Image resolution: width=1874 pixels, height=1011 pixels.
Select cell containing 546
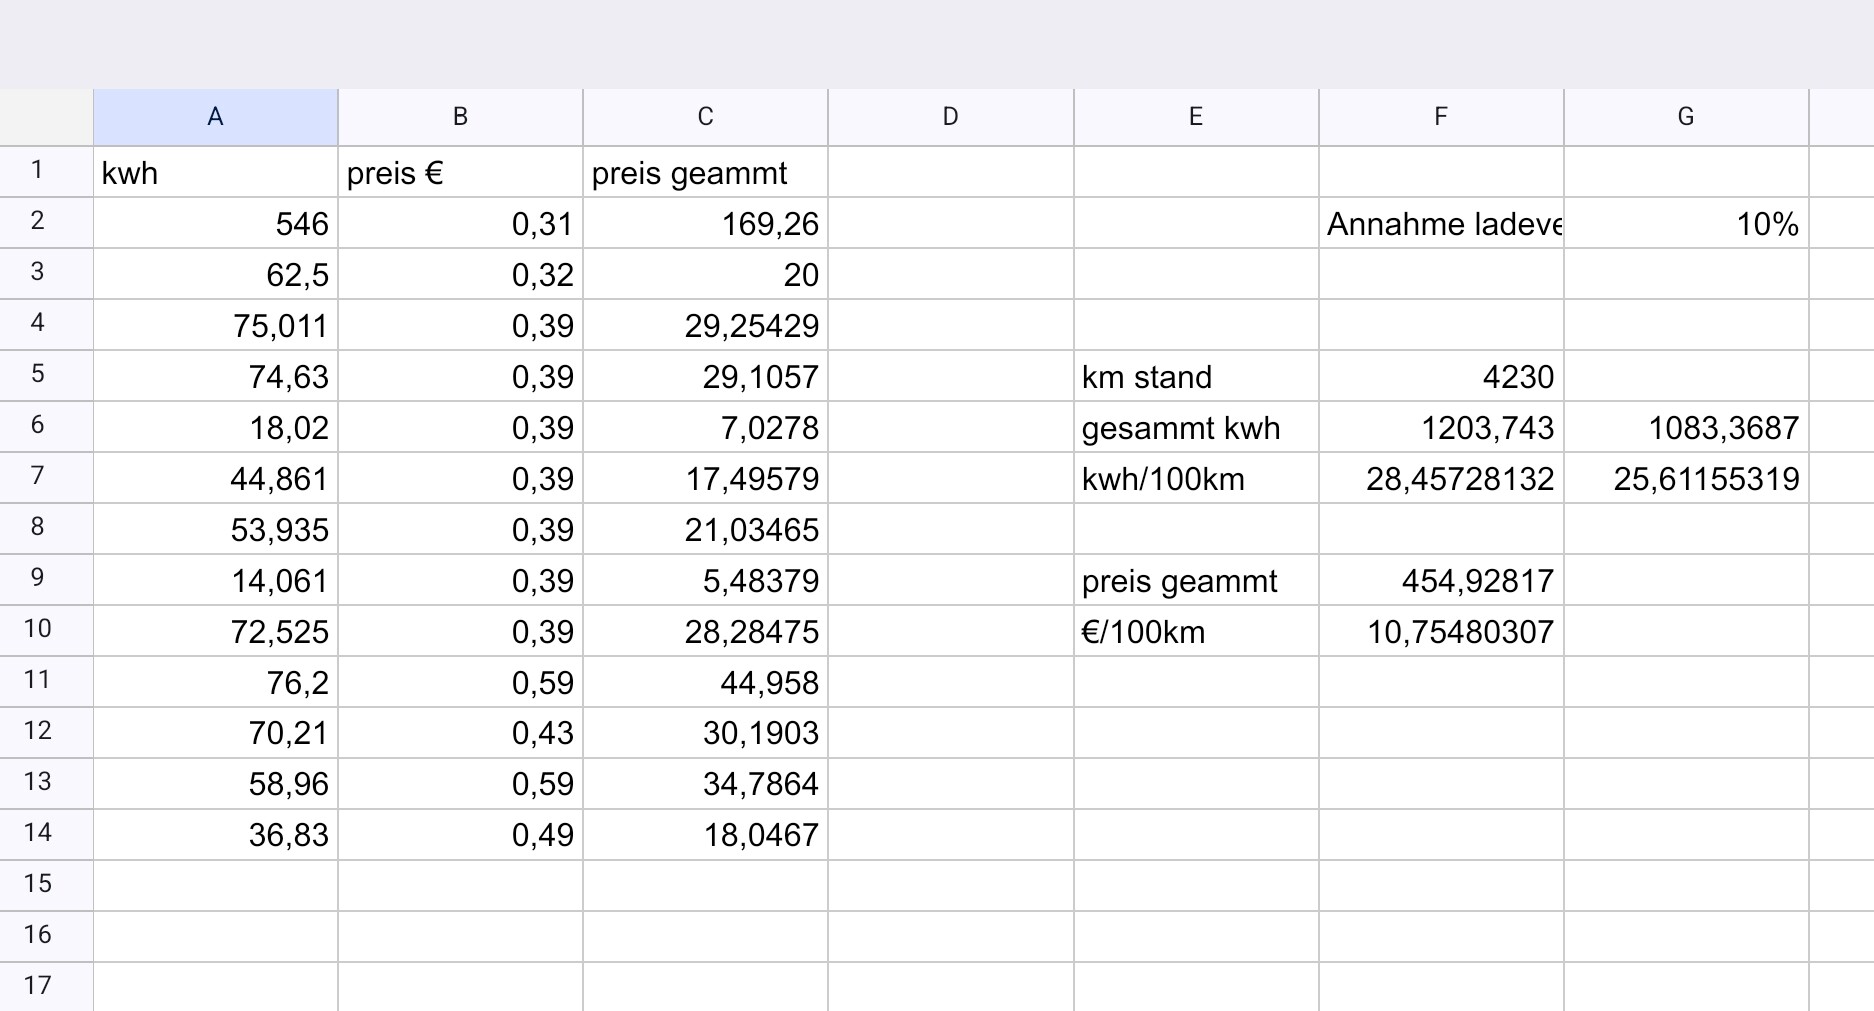[215, 224]
